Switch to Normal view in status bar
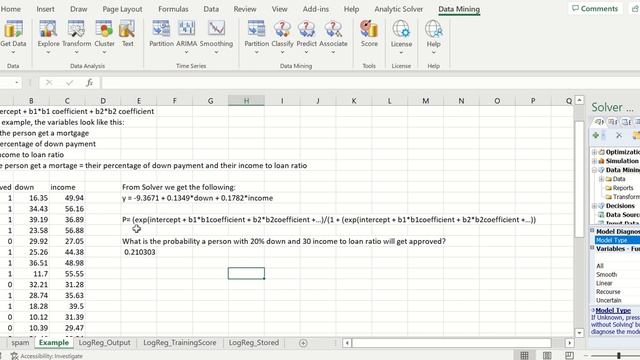 (x=524, y=356)
